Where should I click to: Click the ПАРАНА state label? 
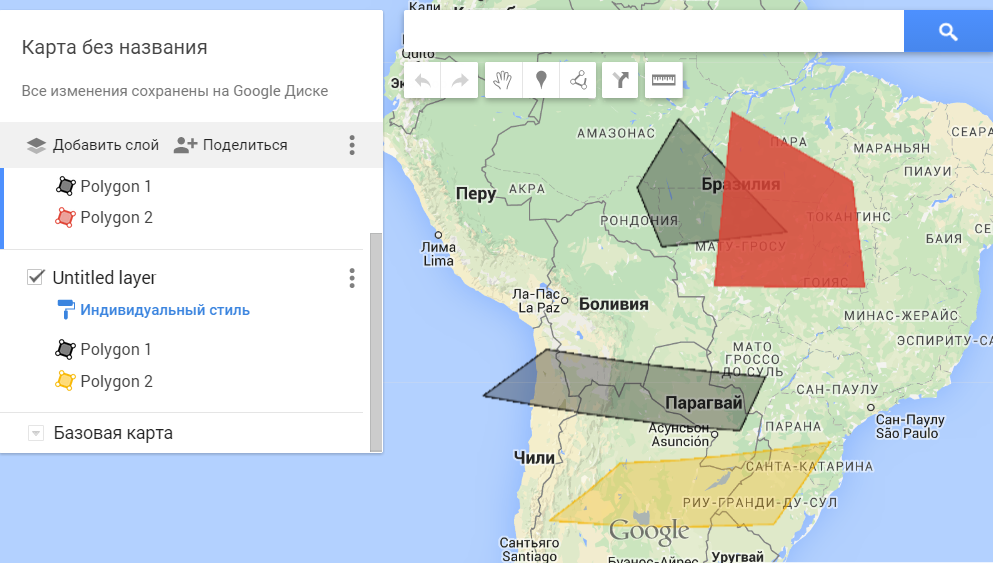pyautogui.click(x=793, y=427)
